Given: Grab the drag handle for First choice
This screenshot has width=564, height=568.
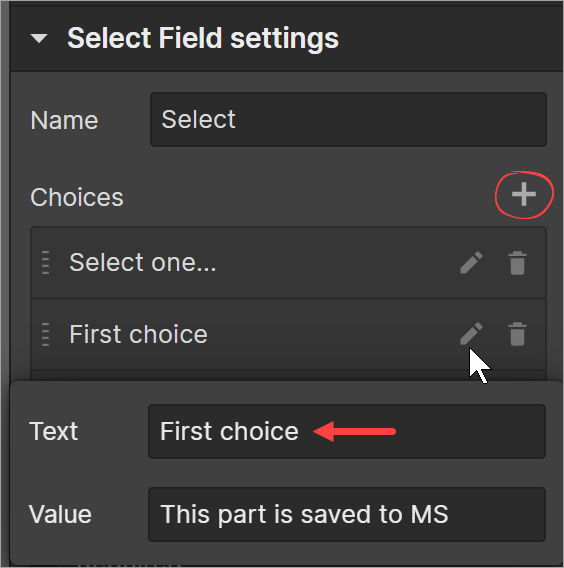Looking at the screenshot, I should 46,334.
